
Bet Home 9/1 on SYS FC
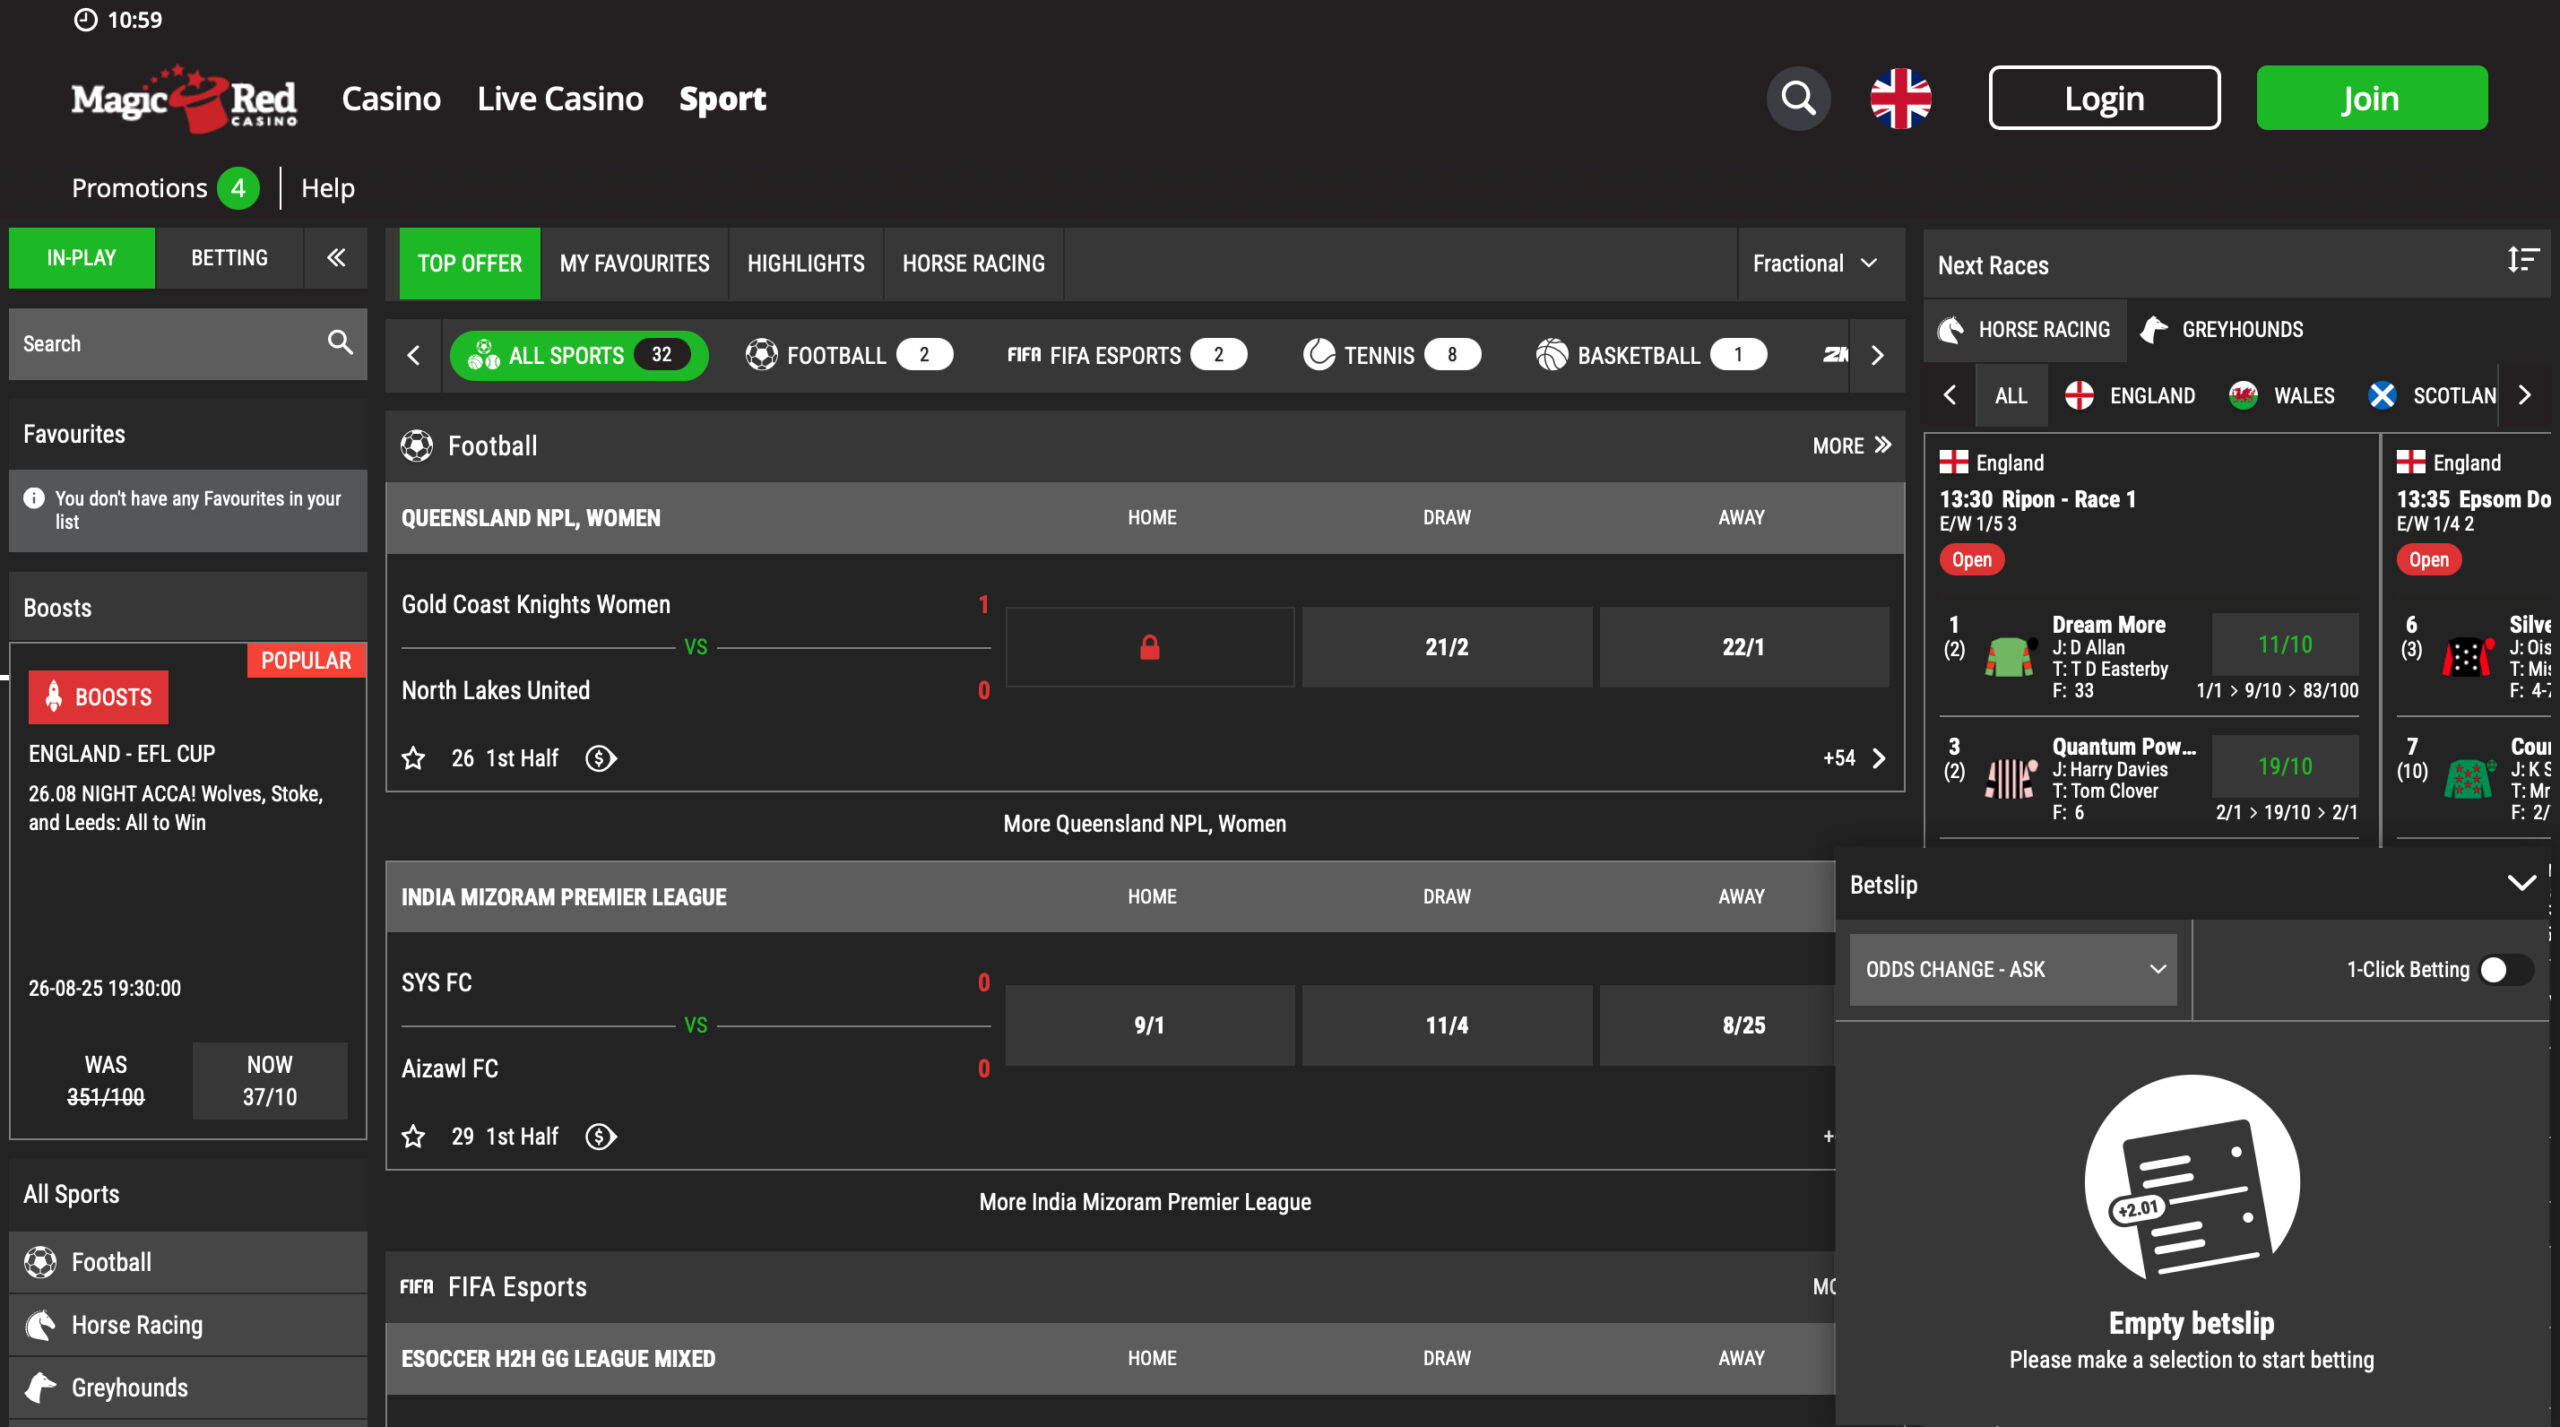[x=1150, y=1025]
